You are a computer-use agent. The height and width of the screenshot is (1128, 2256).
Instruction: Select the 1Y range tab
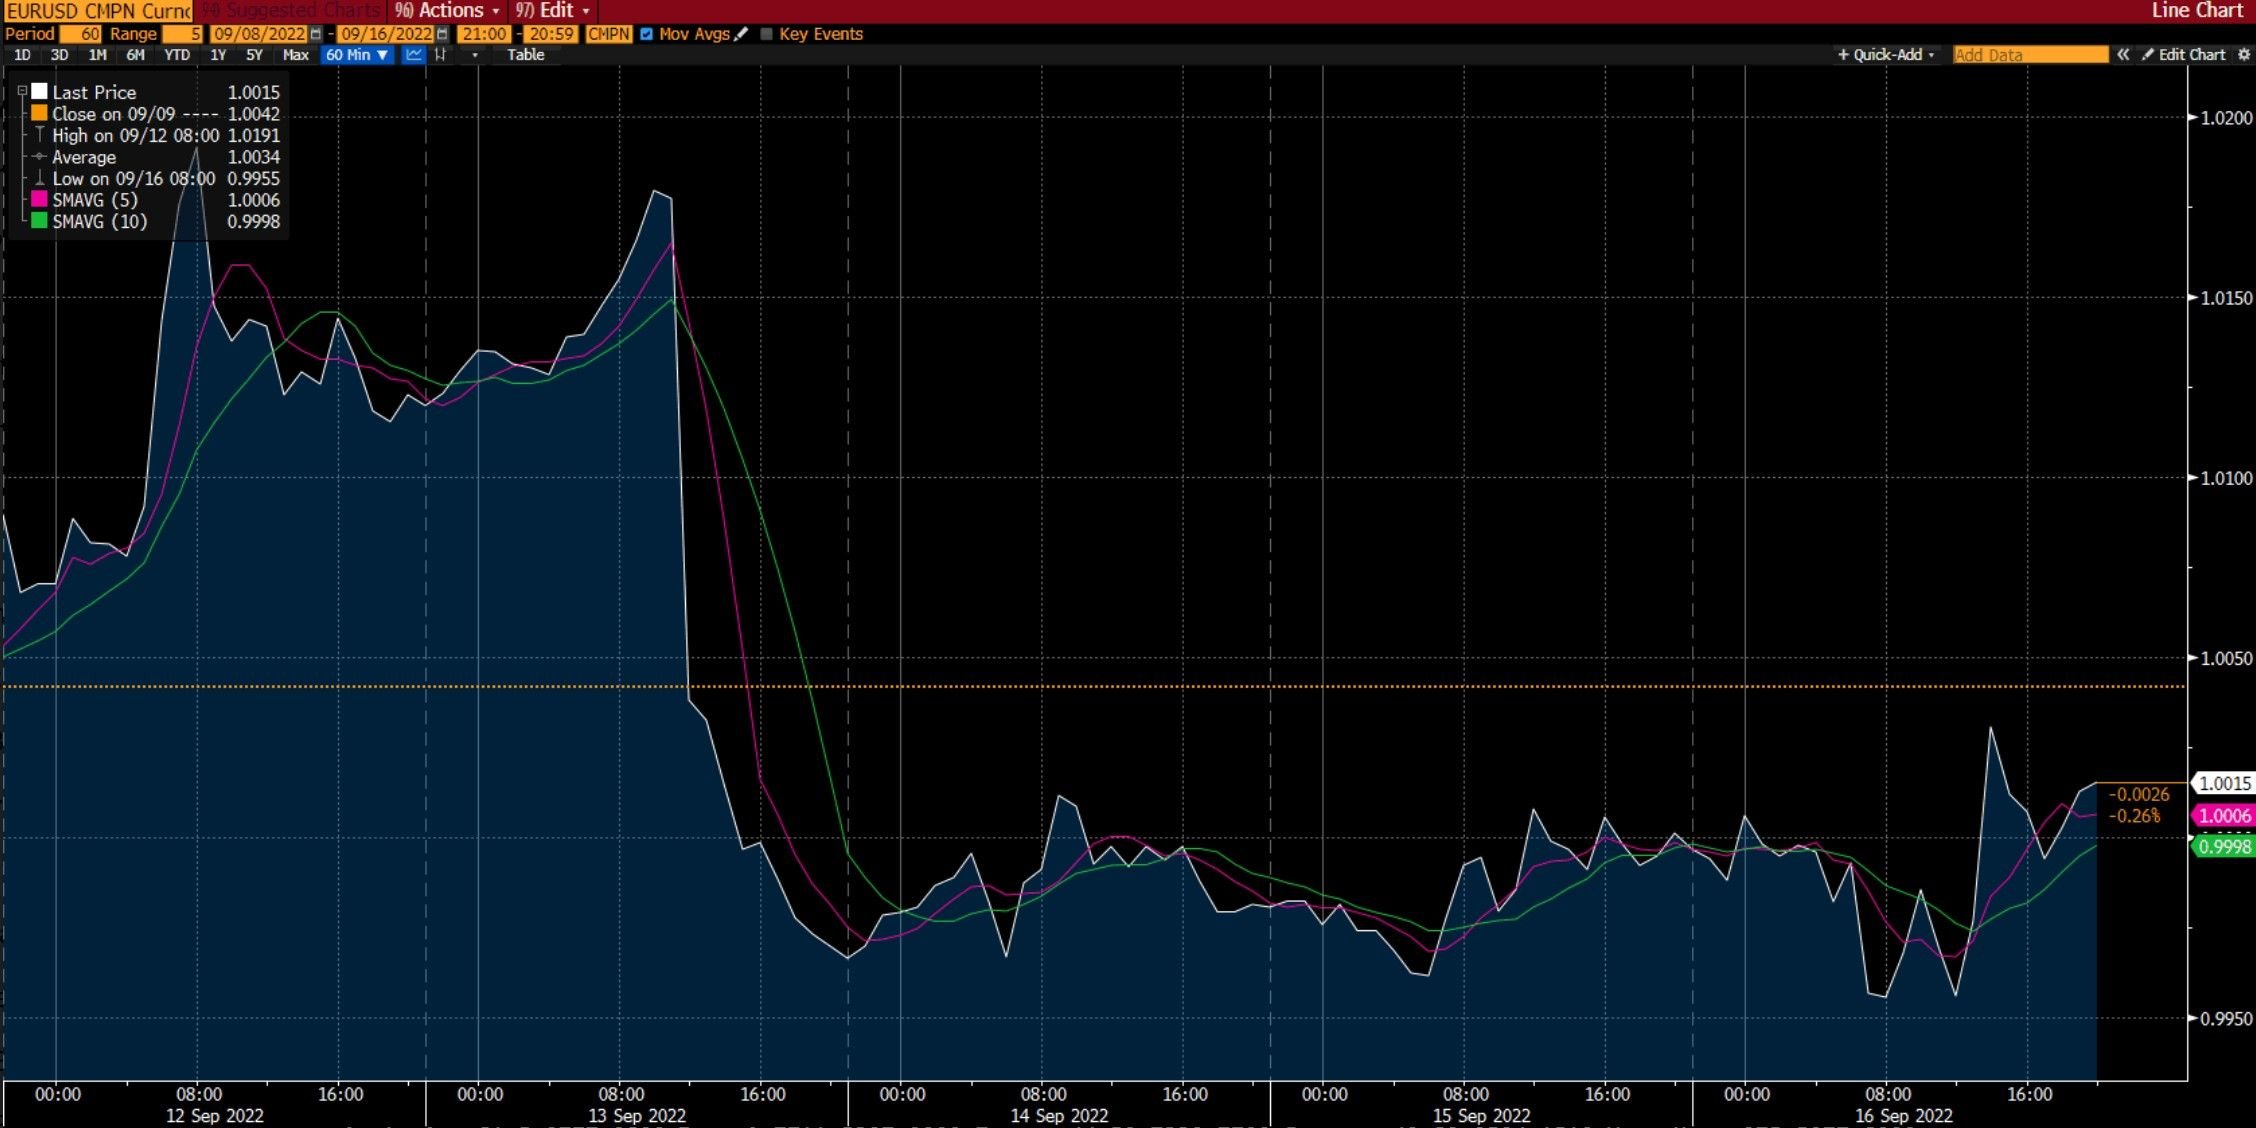tap(217, 55)
